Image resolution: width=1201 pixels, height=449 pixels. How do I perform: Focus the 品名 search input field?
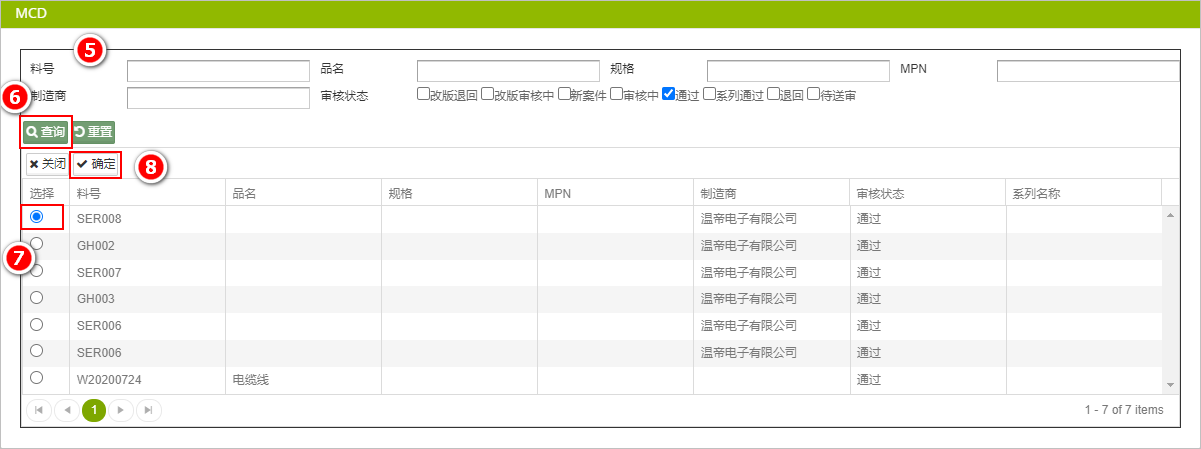(x=508, y=71)
